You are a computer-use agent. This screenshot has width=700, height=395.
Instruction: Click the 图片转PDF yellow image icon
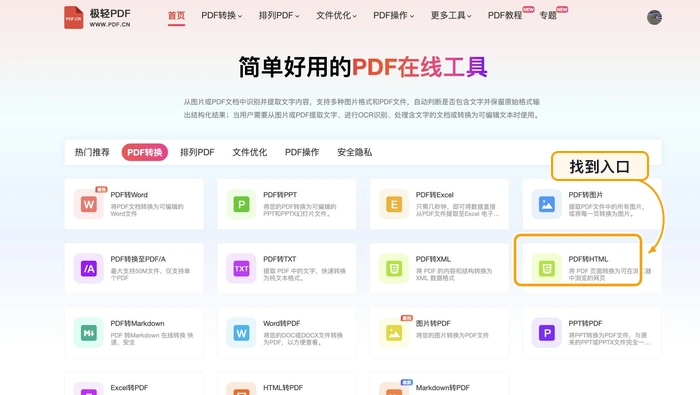point(394,333)
